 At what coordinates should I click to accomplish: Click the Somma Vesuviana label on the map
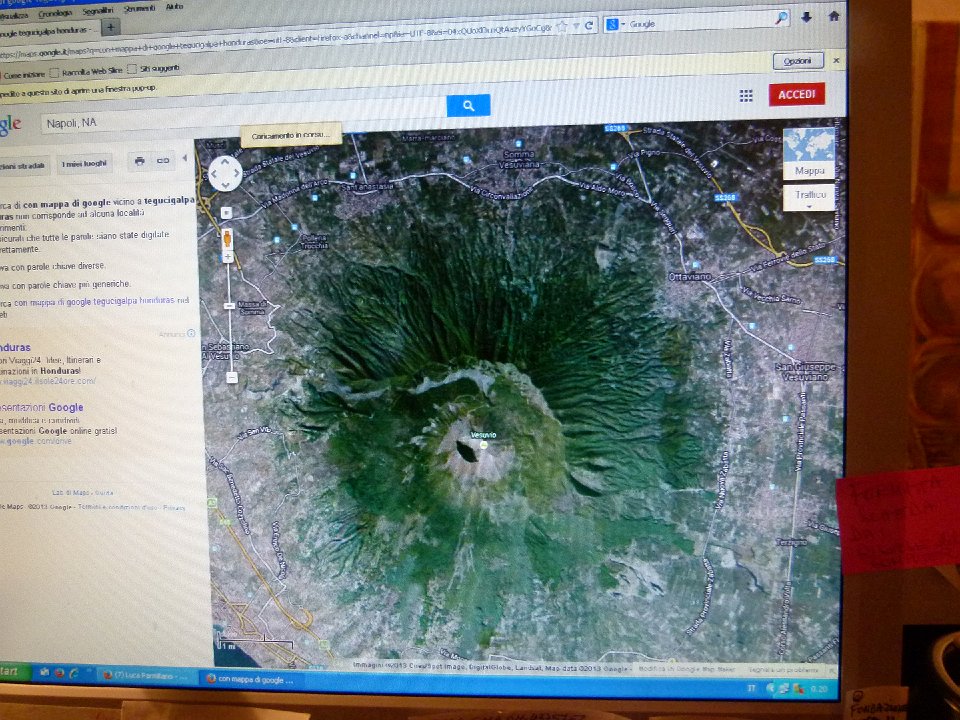[x=518, y=160]
